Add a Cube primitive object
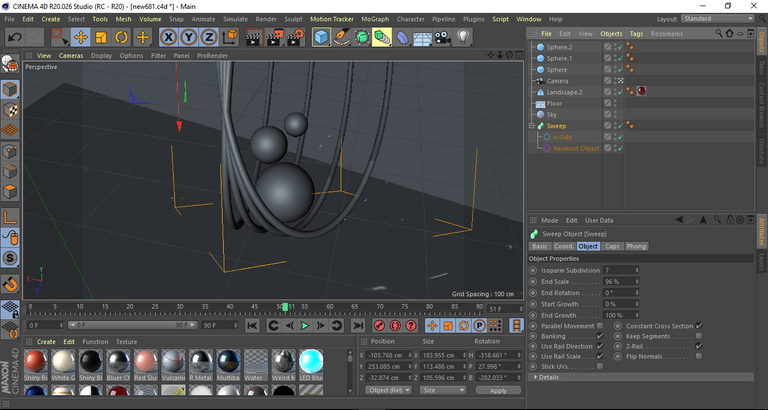 tap(321, 37)
